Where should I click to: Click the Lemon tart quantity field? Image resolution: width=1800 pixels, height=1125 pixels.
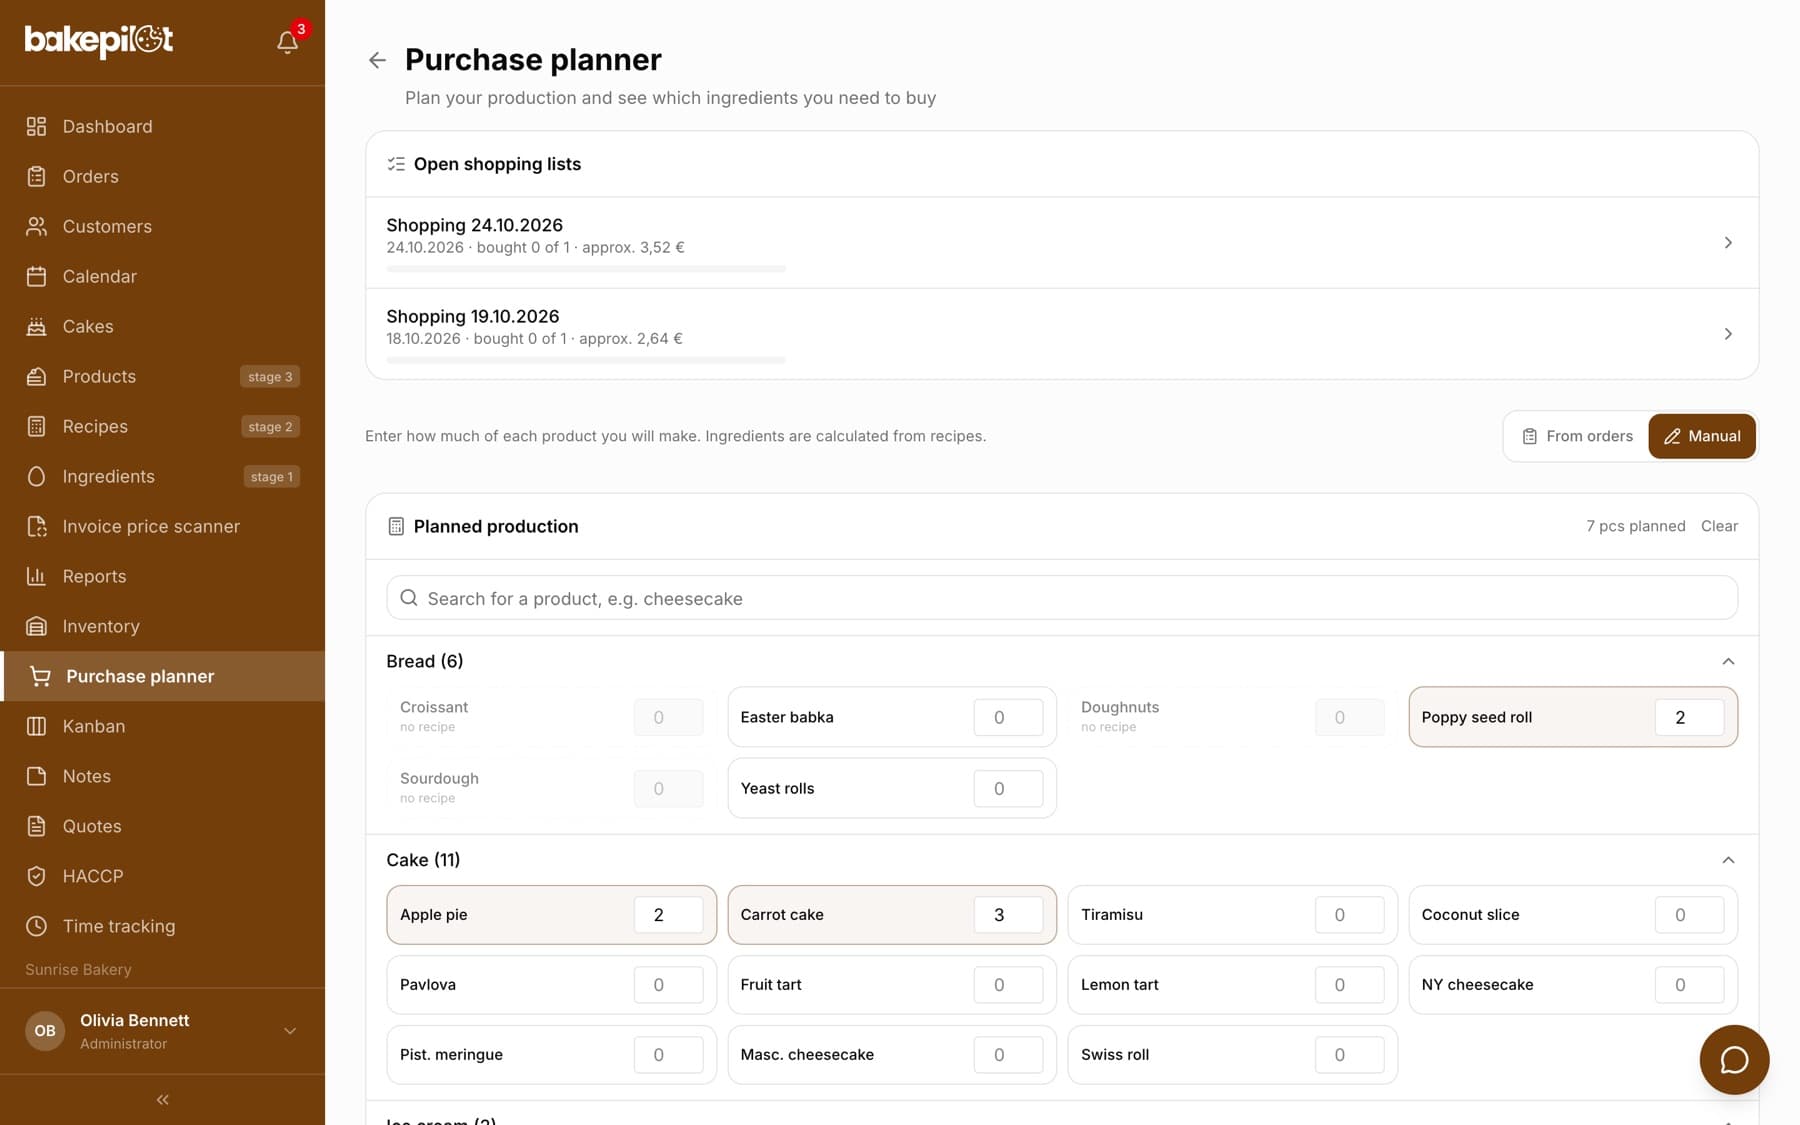coord(1349,985)
